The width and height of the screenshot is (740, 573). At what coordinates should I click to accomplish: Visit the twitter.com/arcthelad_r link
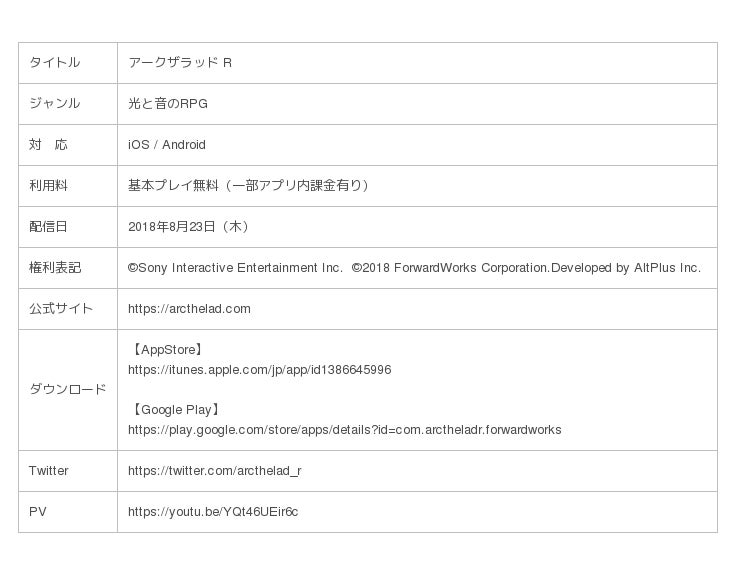coord(214,471)
